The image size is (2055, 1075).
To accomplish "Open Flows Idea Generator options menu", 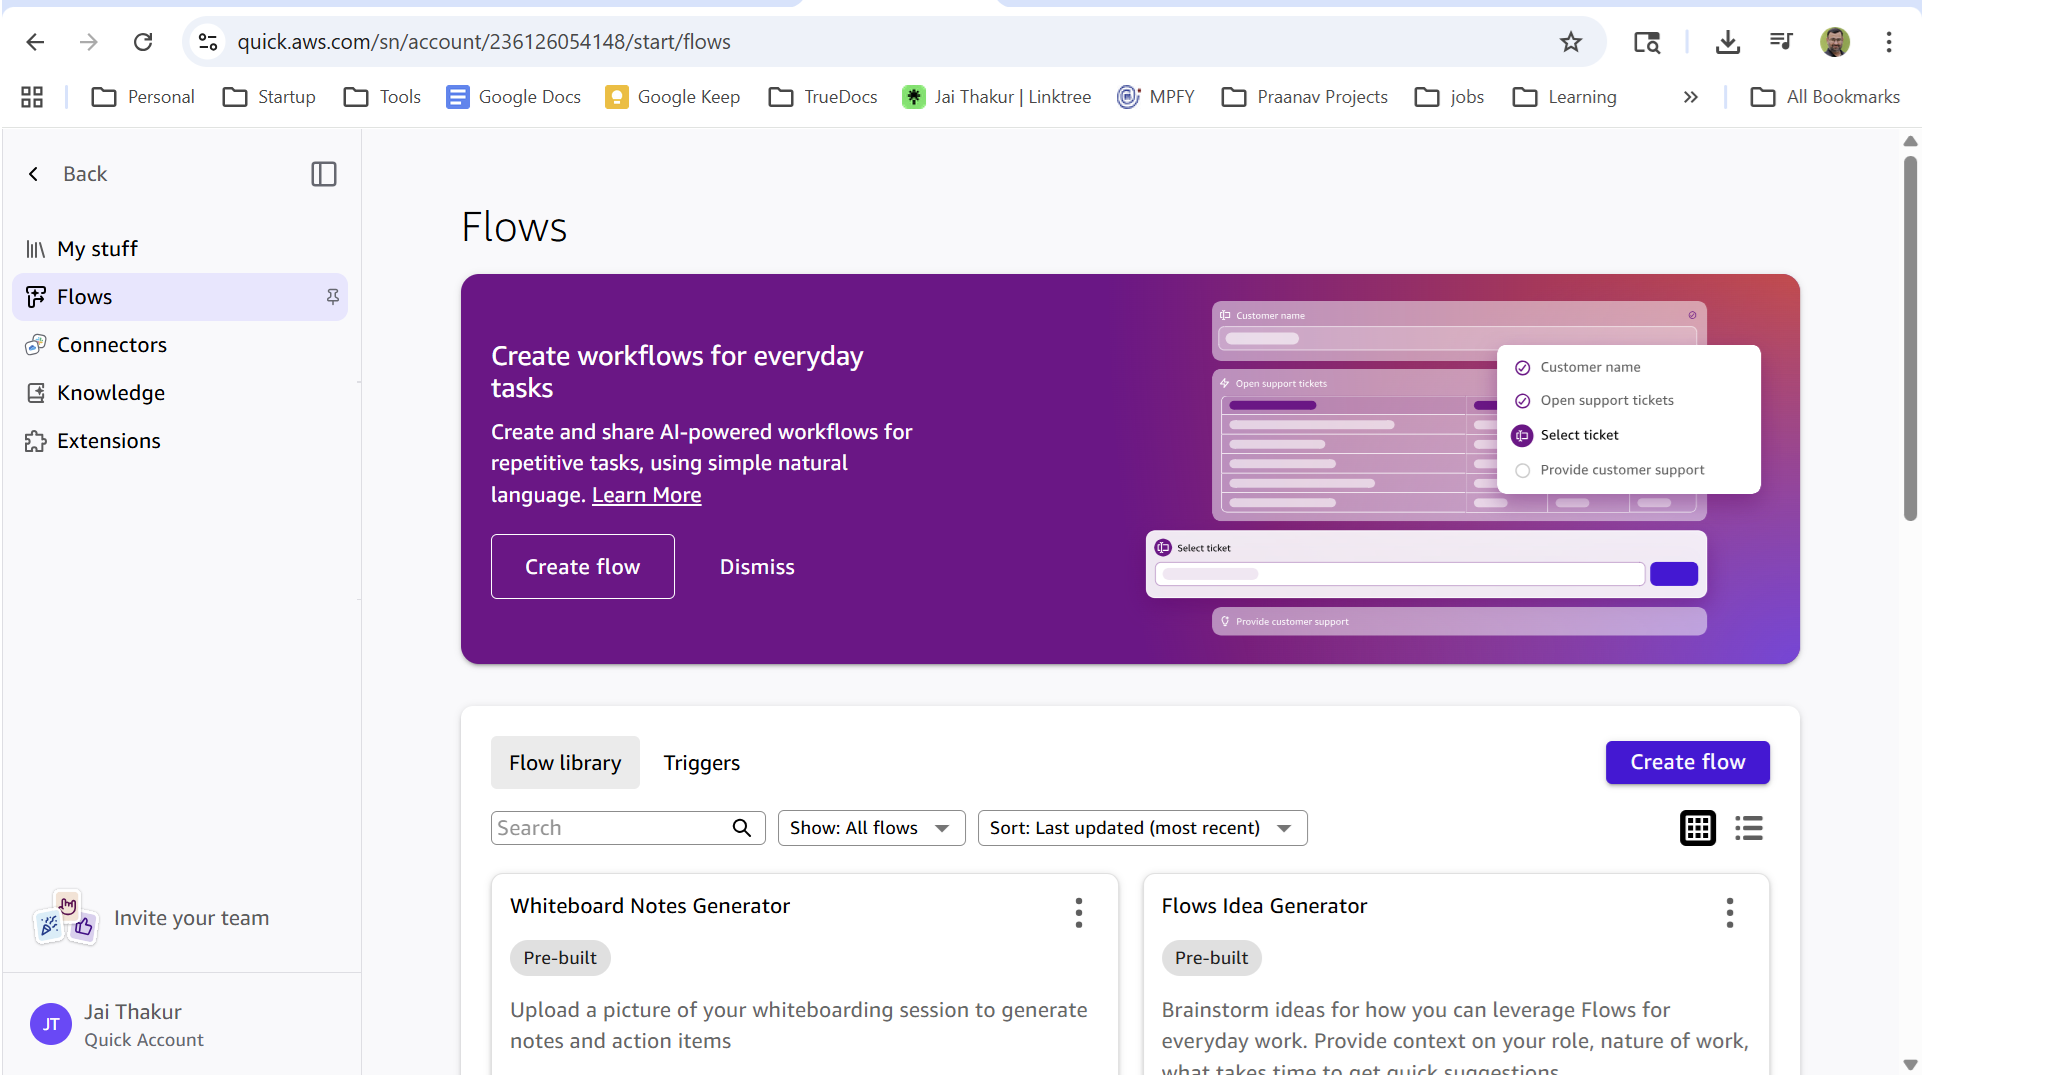I will [1730, 912].
